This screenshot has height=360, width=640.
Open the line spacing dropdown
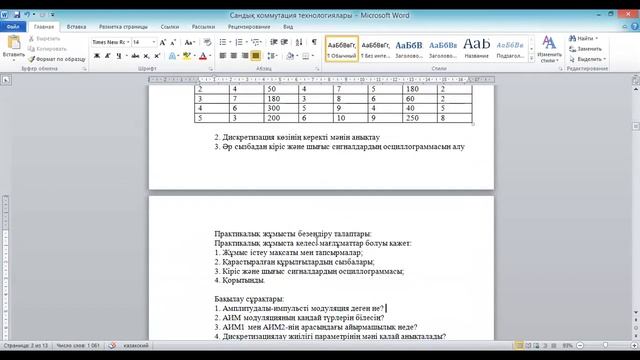tap(272, 56)
